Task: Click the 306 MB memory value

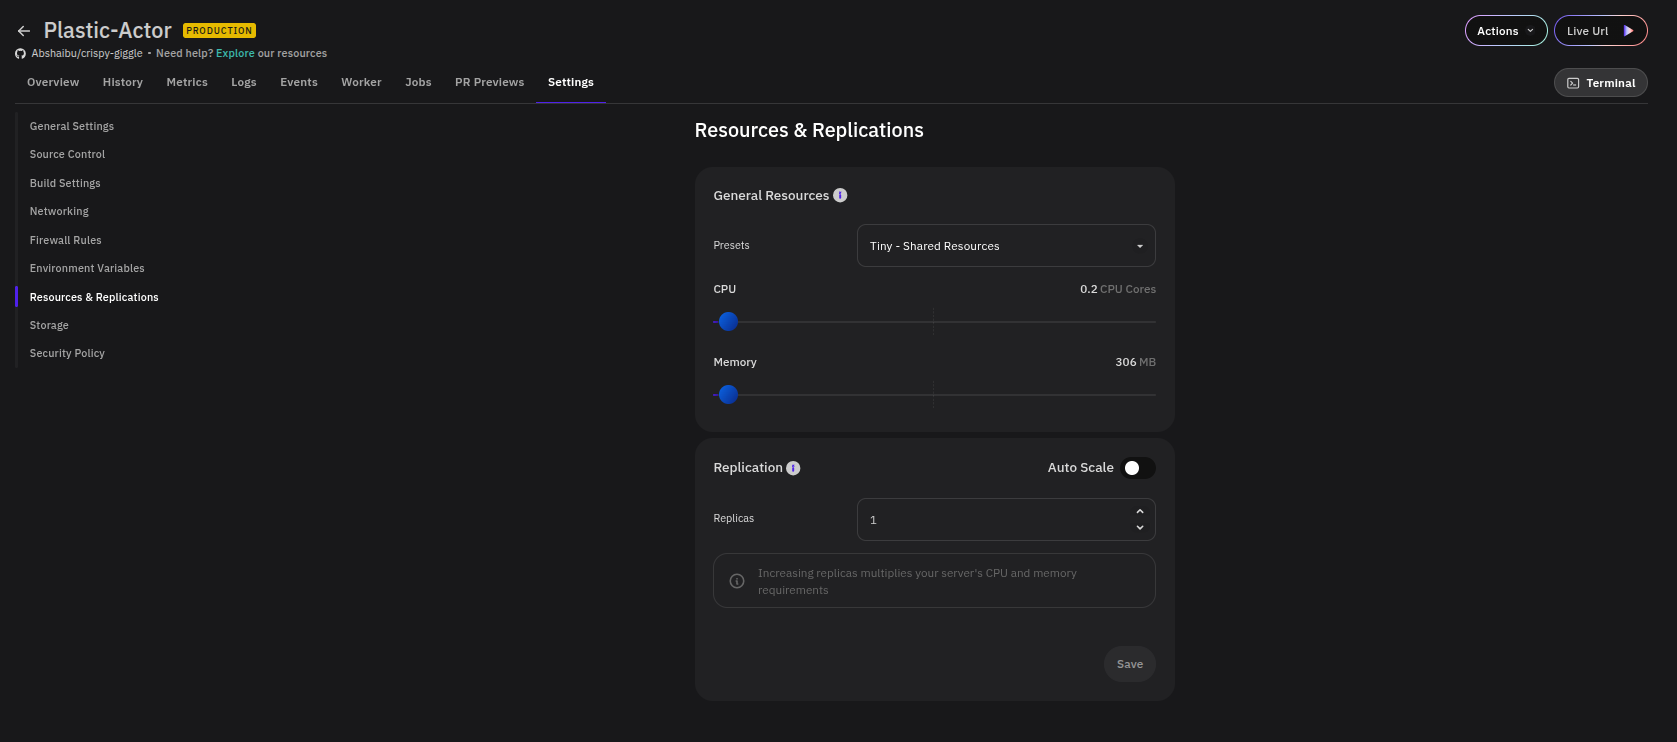Action: [x=1135, y=362]
